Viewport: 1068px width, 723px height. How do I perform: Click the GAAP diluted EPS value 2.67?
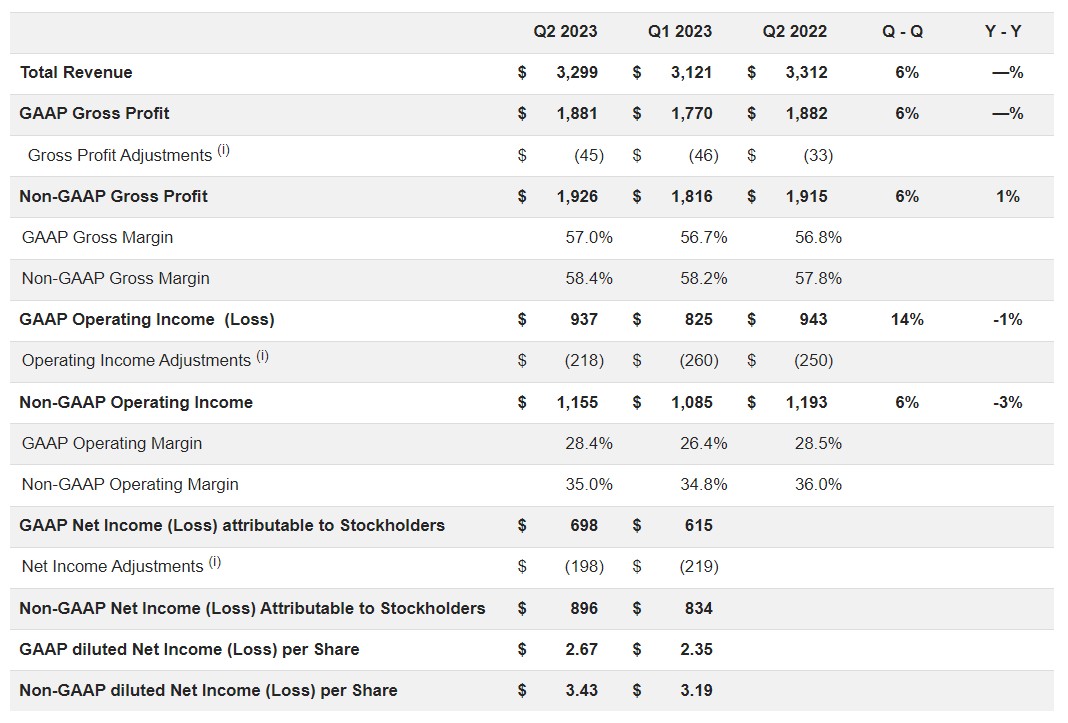[581, 649]
